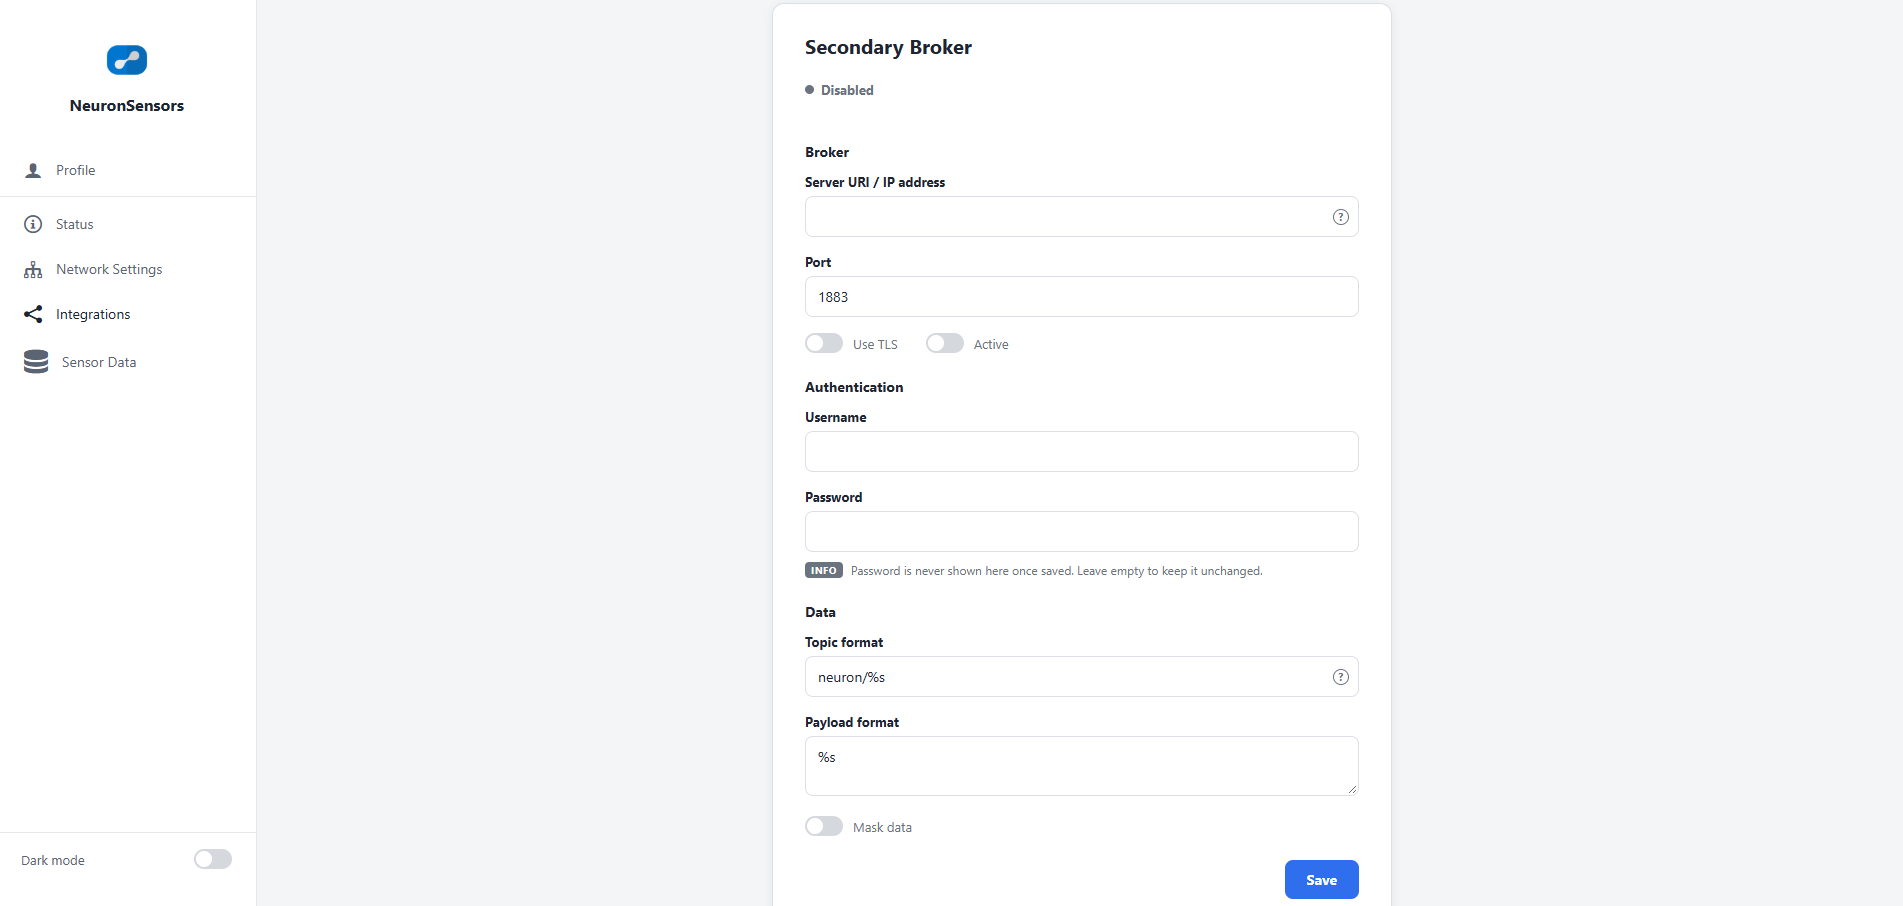Focus the Port input field
The height and width of the screenshot is (906, 1903).
tap(1082, 297)
